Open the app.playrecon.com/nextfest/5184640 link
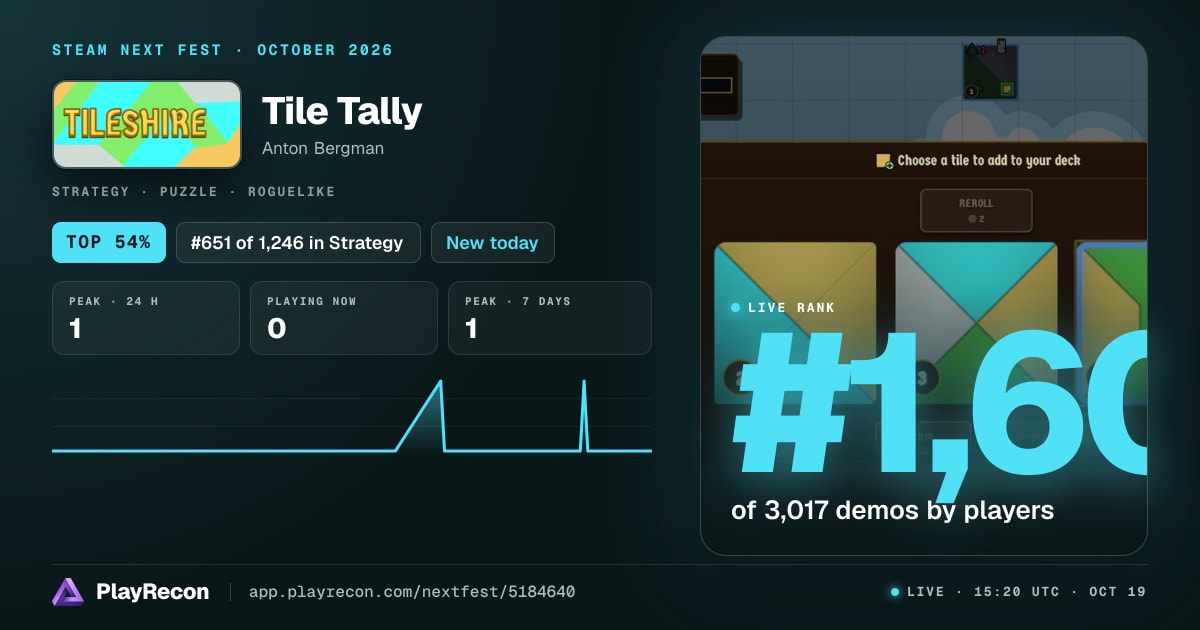 pos(412,592)
